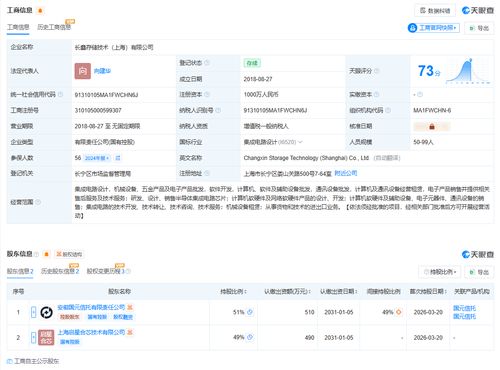500x370 pixels.
Task: Switch to the 历史工商信息 tab
Action: pos(54,27)
